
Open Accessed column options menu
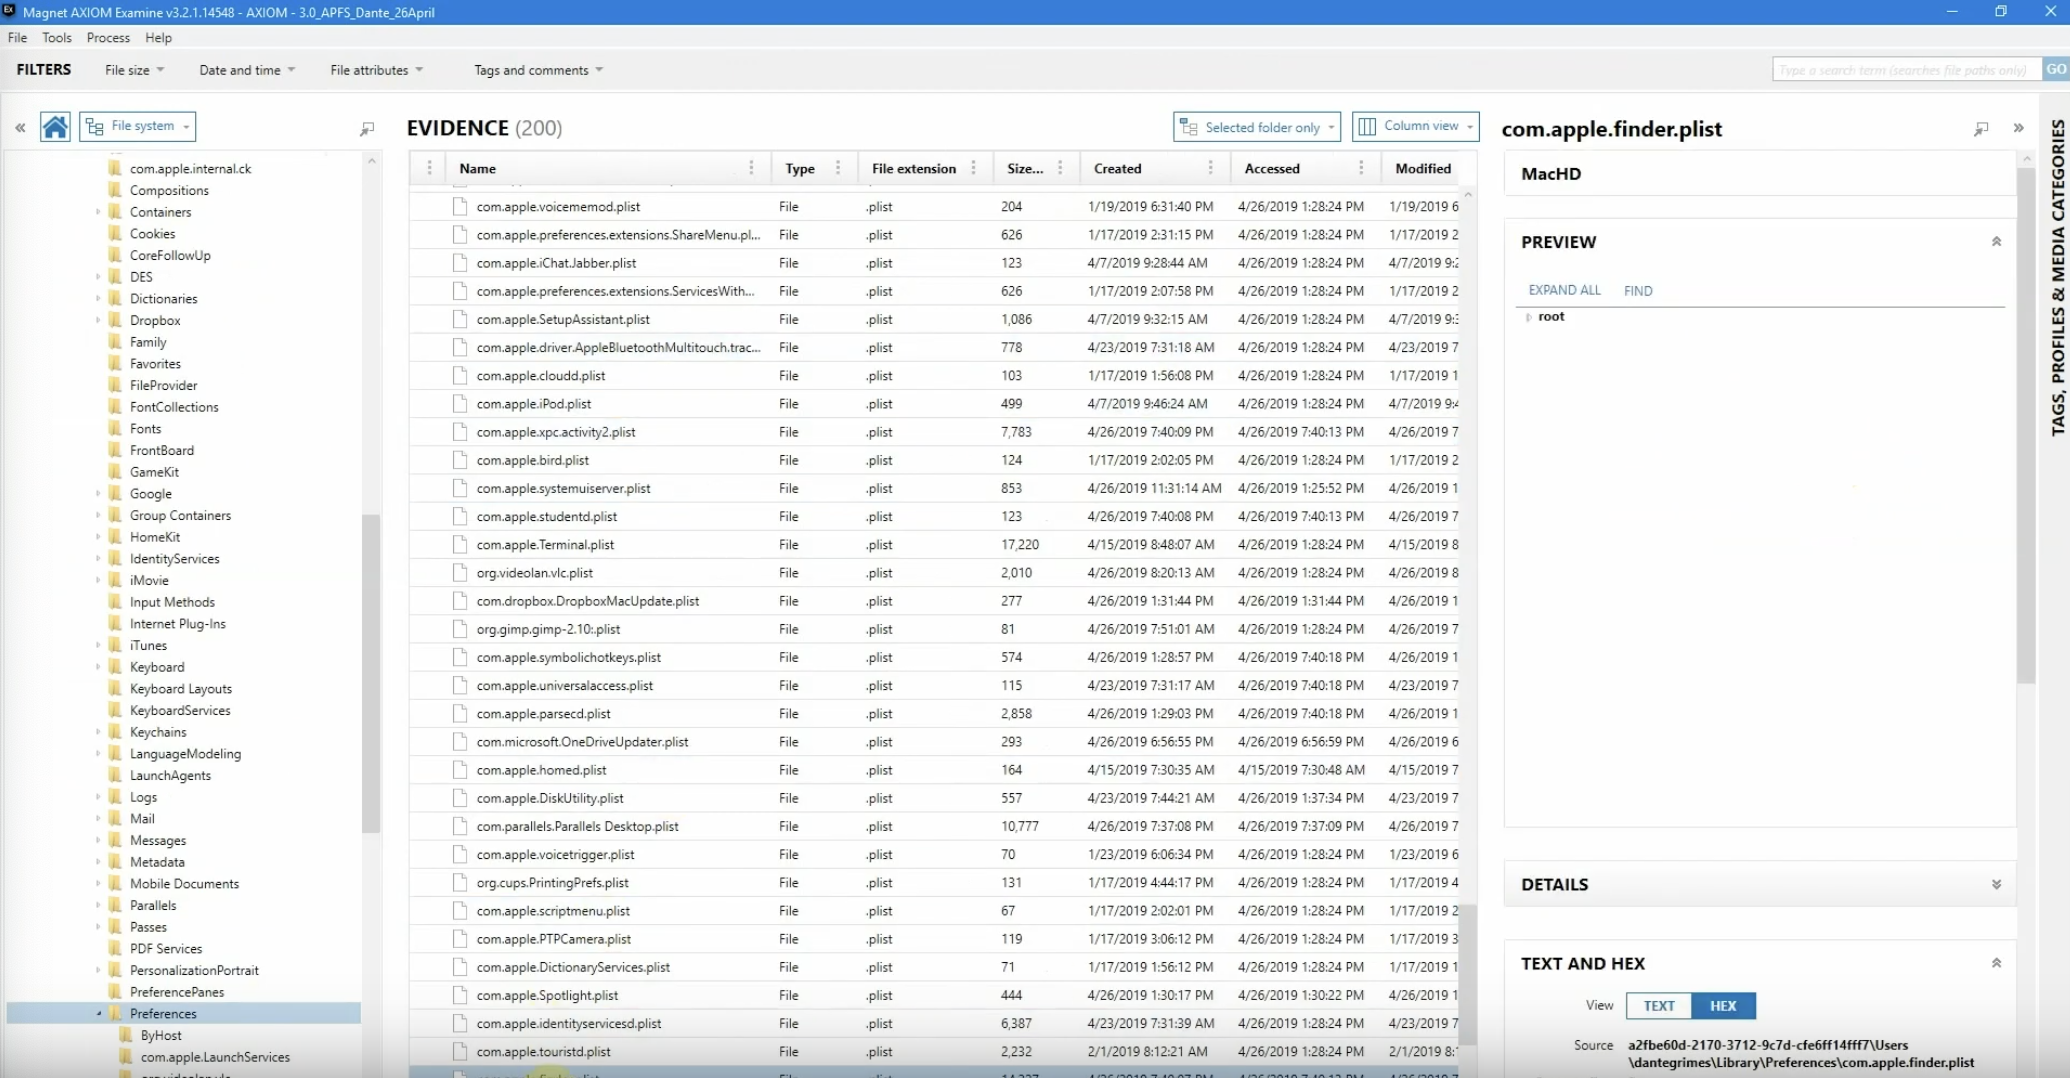(x=1360, y=168)
